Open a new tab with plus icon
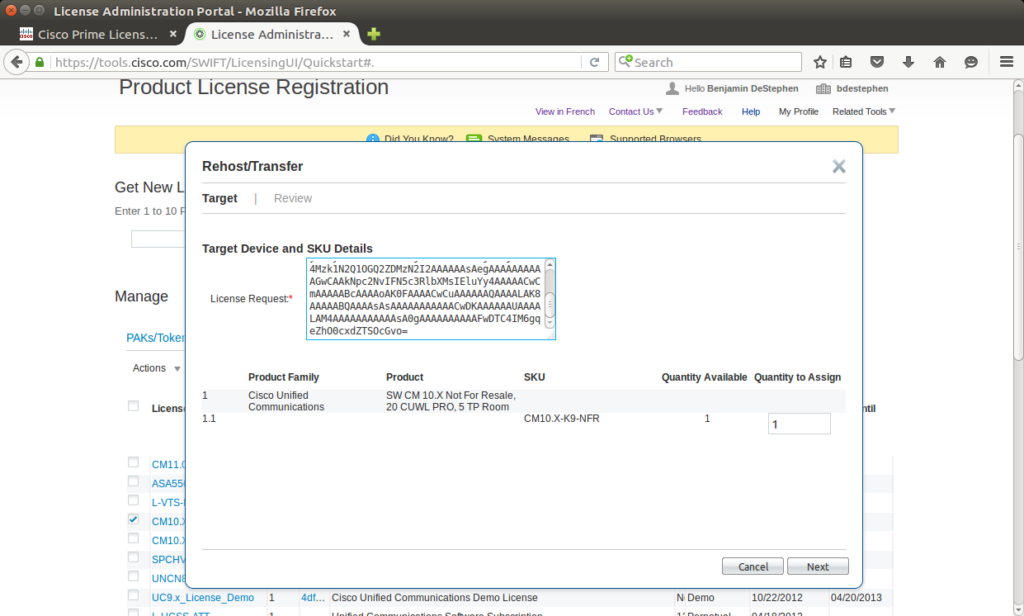The width and height of the screenshot is (1024, 616). point(374,34)
